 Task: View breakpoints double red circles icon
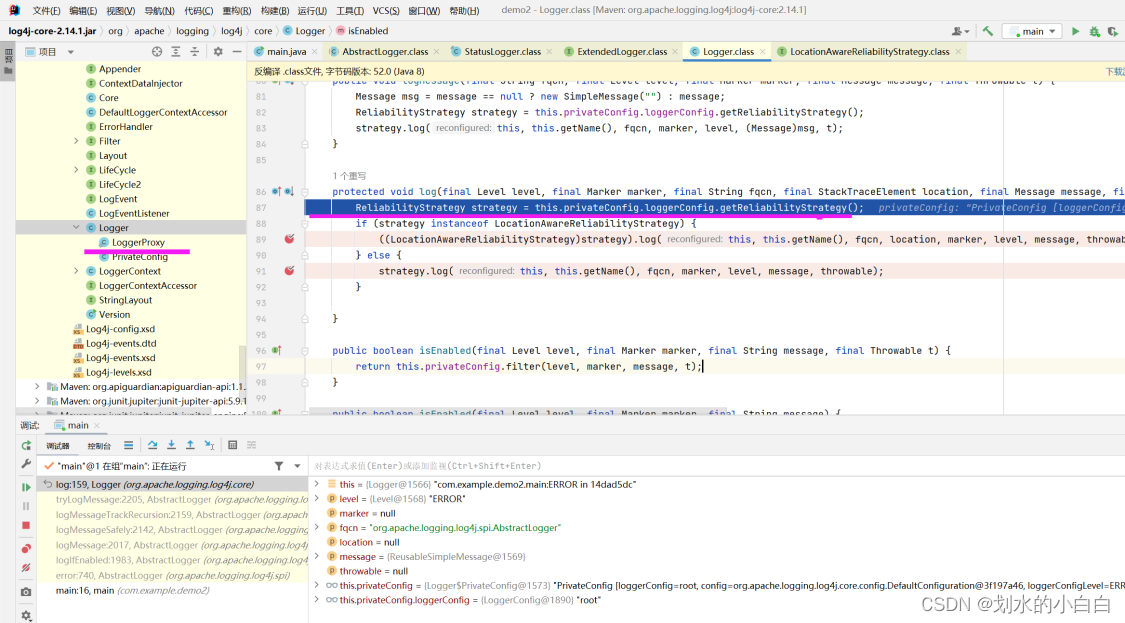click(26, 548)
